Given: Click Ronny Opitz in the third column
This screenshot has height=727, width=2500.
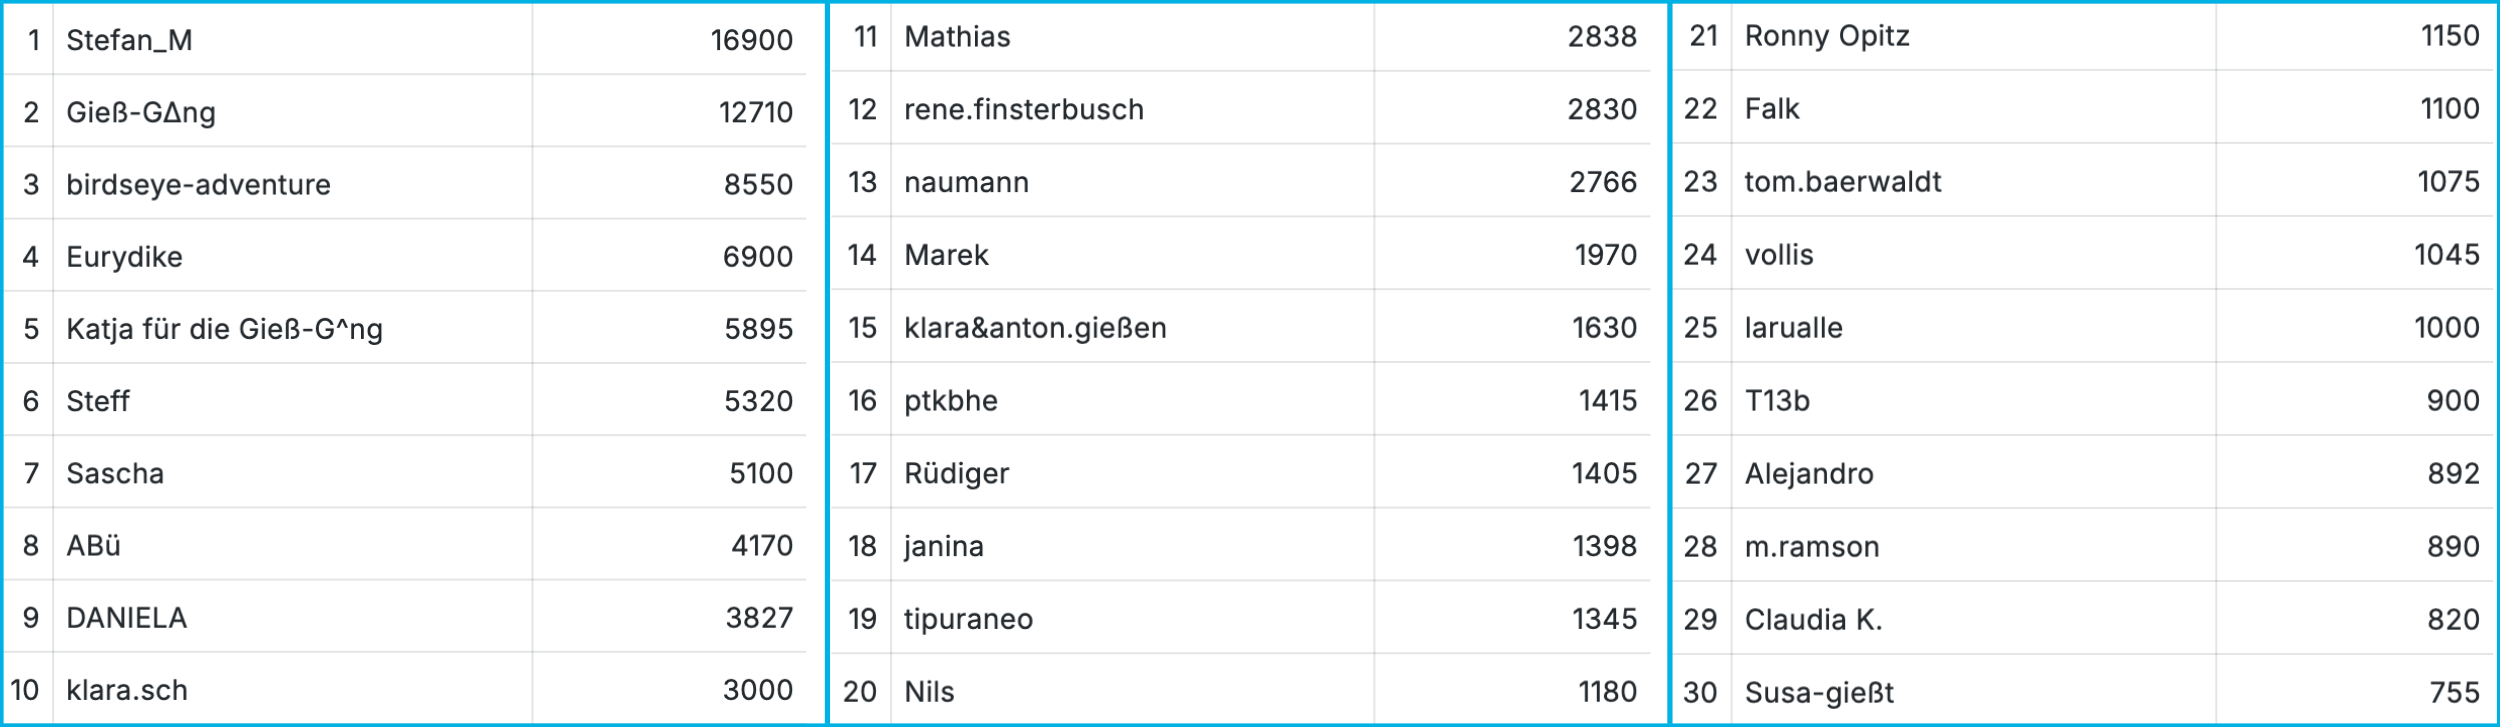Looking at the screenshot, I should (1827, 36).
